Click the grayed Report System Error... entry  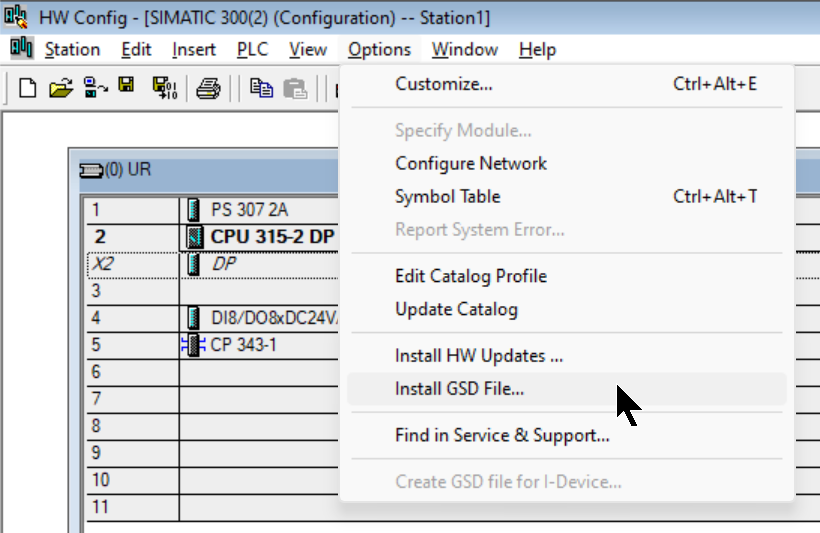[567, 229]
